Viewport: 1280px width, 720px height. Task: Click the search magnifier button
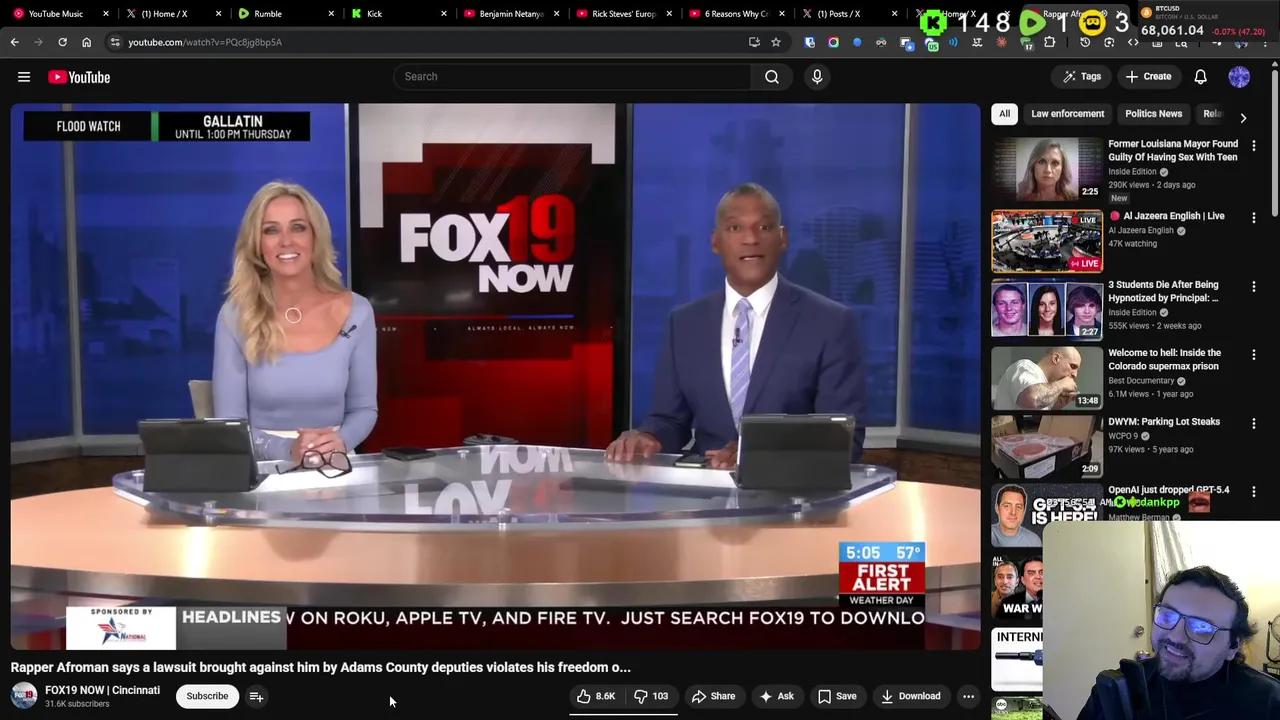pyautogui.click(x=772, y=77)
